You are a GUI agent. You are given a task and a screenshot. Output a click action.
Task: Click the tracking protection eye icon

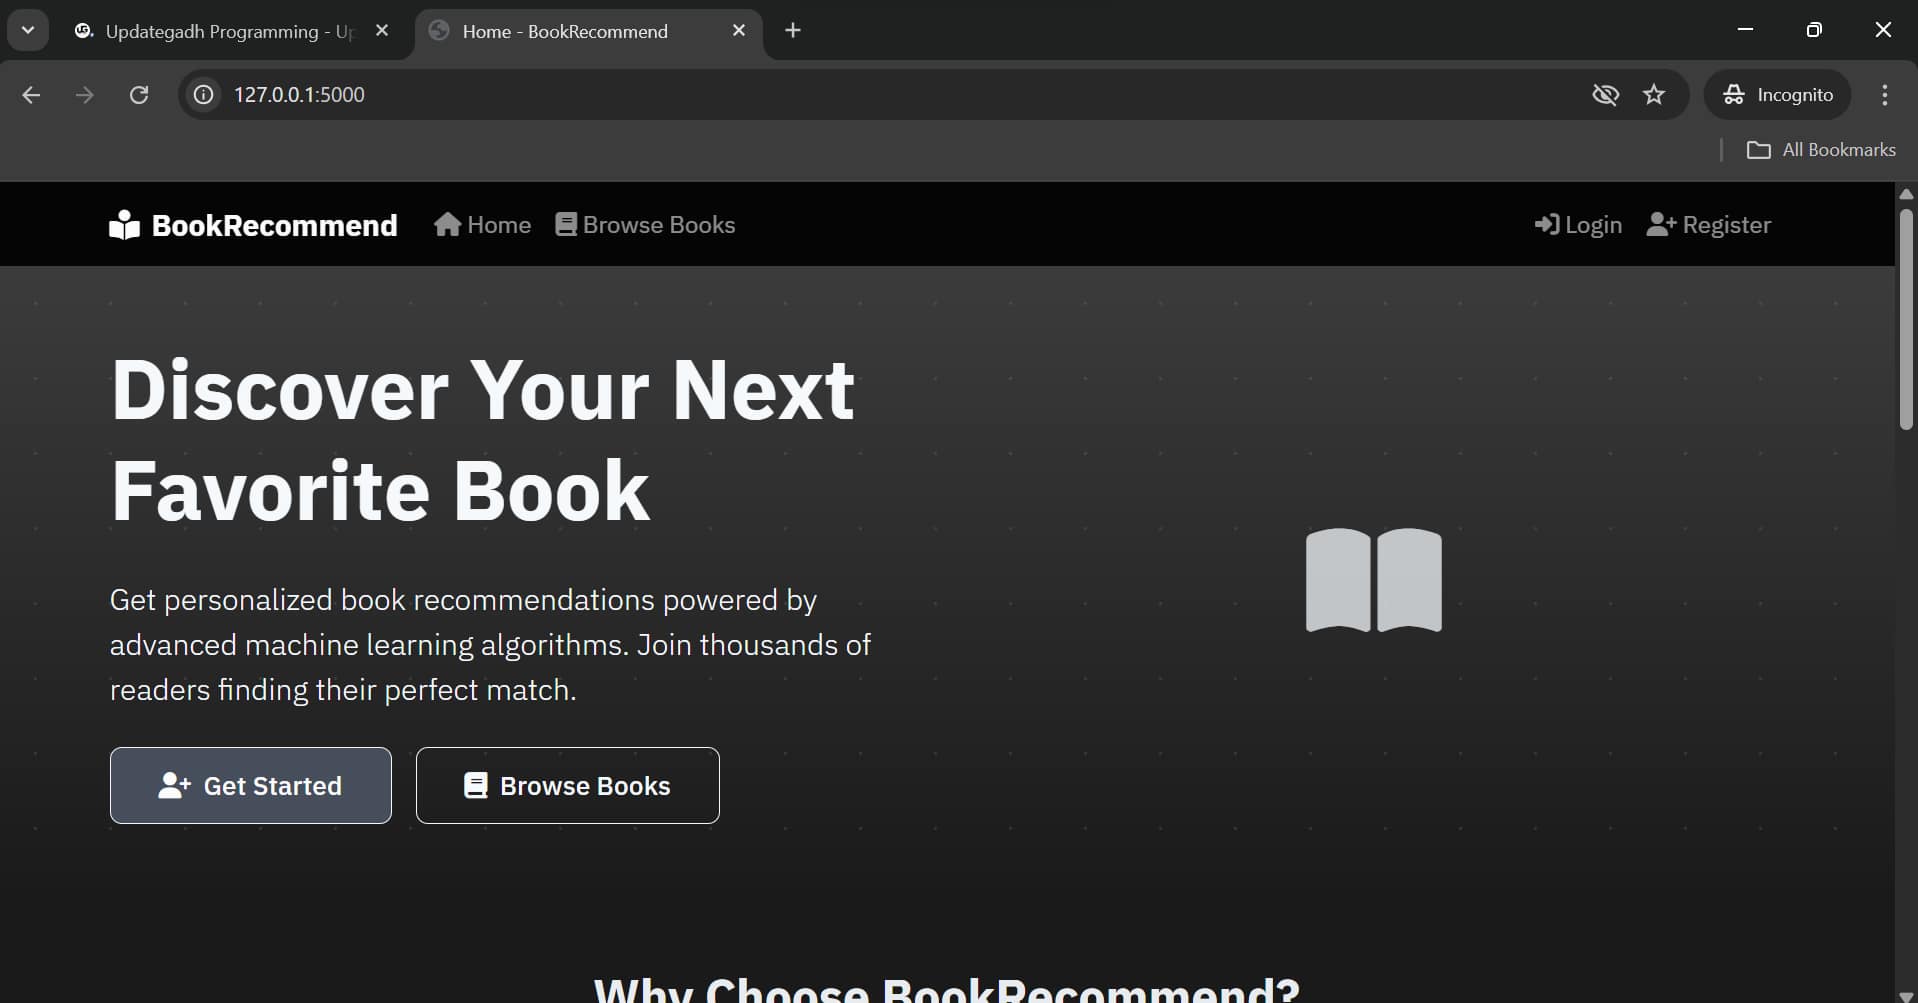[1605, 95]
